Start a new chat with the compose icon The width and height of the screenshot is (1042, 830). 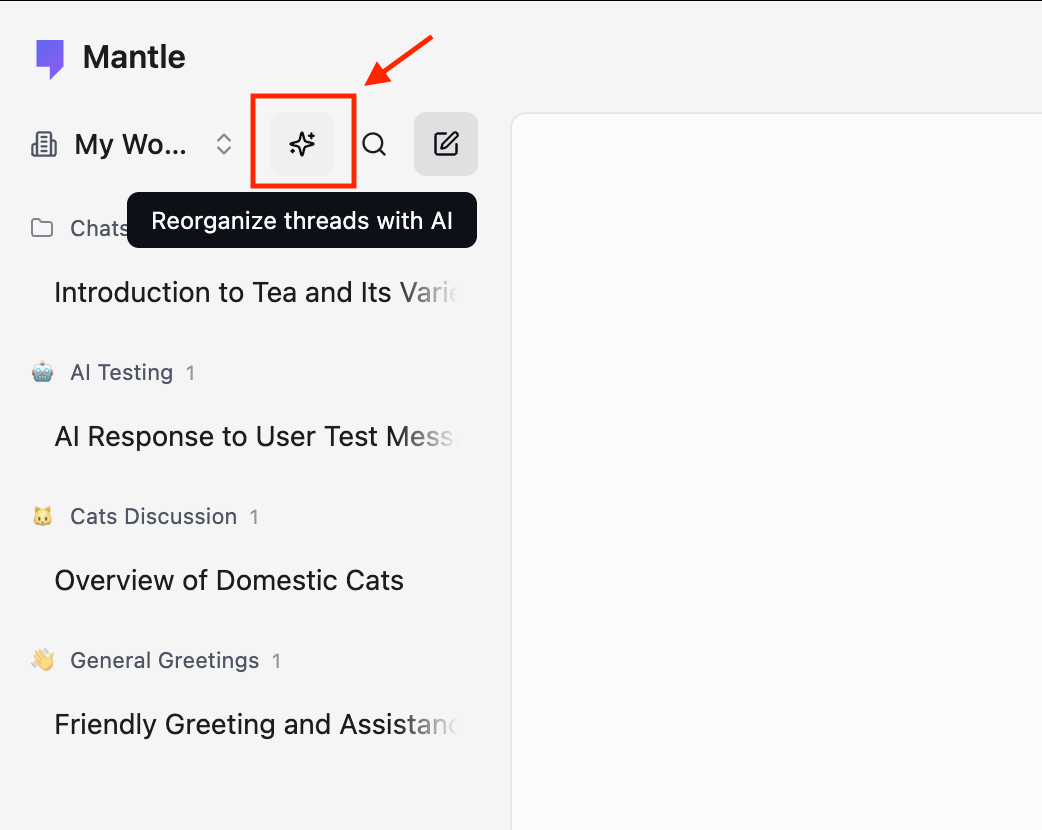[446, 144]
